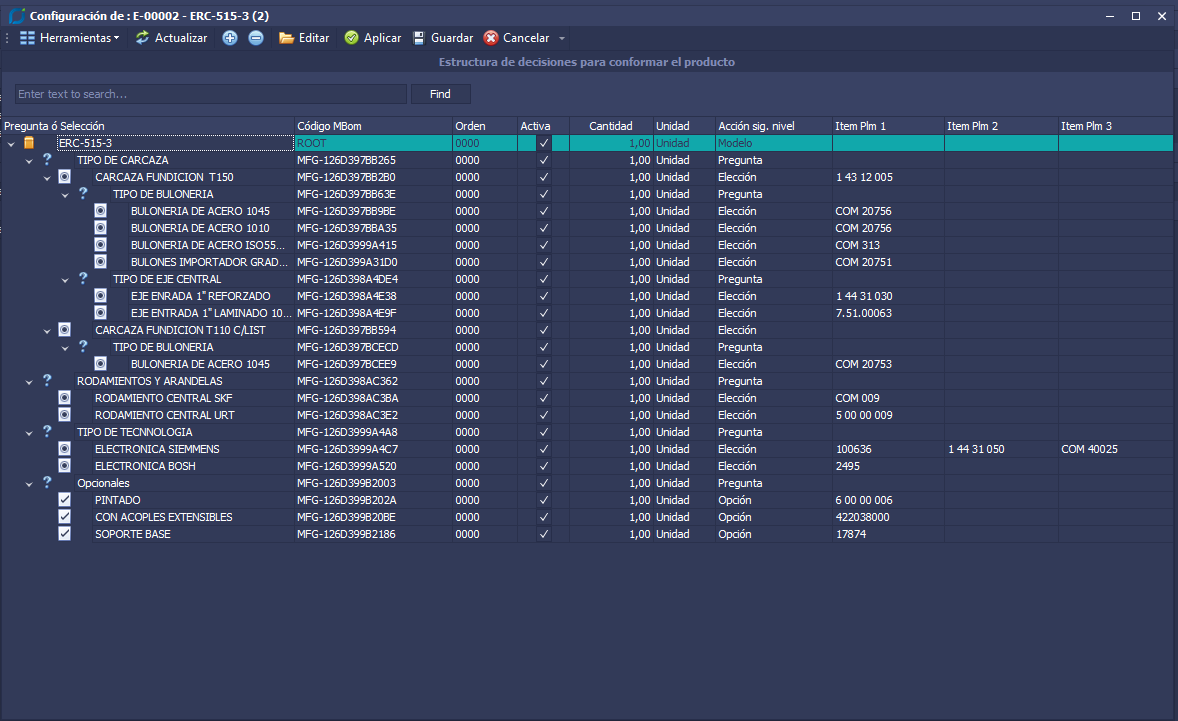Click the Find button
Screen dimensions: 1178x721
[x=440, y=94]
